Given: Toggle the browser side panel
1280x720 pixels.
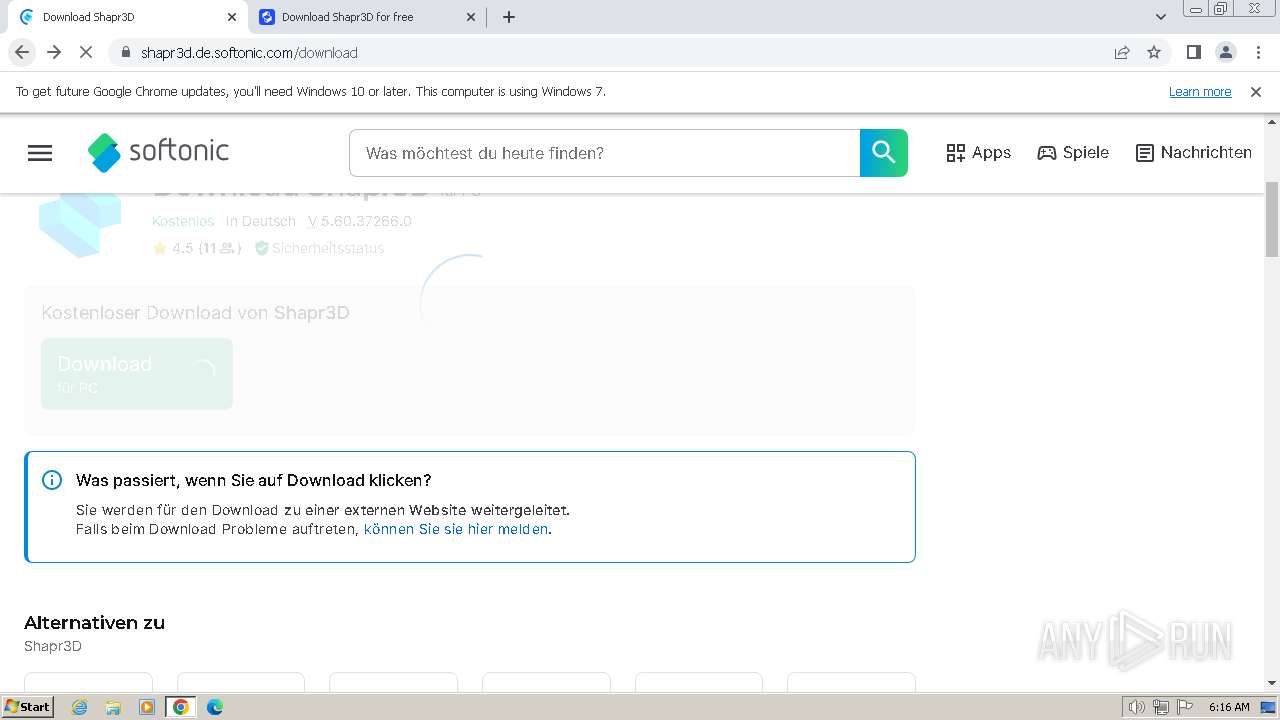Looking at the screenshot, I should coord(1193,52).
